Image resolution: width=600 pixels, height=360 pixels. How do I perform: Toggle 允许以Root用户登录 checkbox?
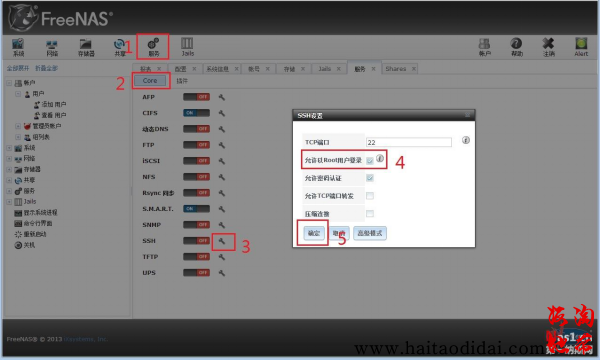370,160
